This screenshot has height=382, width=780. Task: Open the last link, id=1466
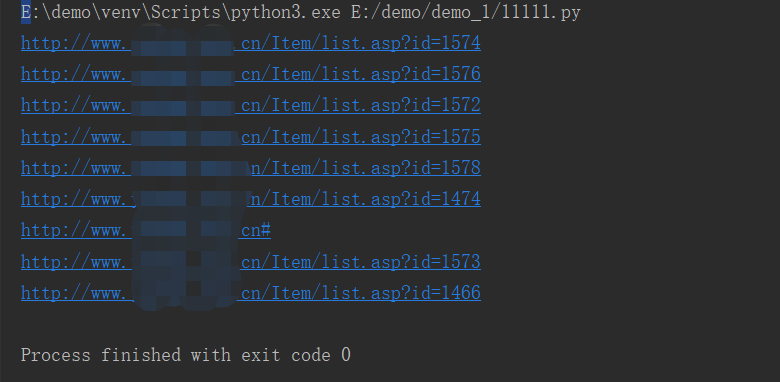[x=251, y=293]
